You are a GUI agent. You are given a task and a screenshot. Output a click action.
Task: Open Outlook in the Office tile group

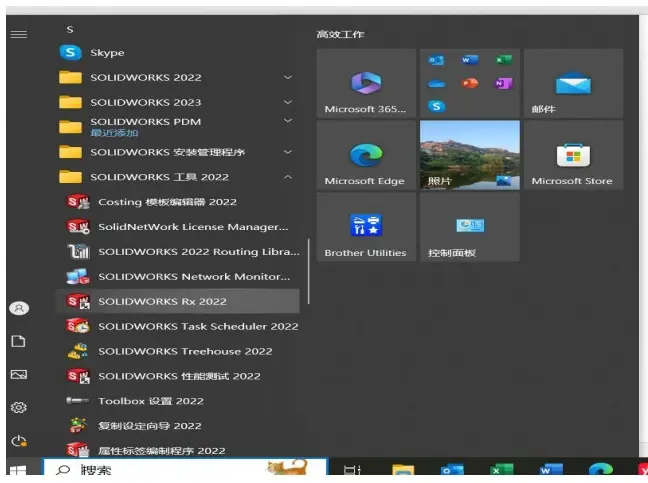[436, 60]
